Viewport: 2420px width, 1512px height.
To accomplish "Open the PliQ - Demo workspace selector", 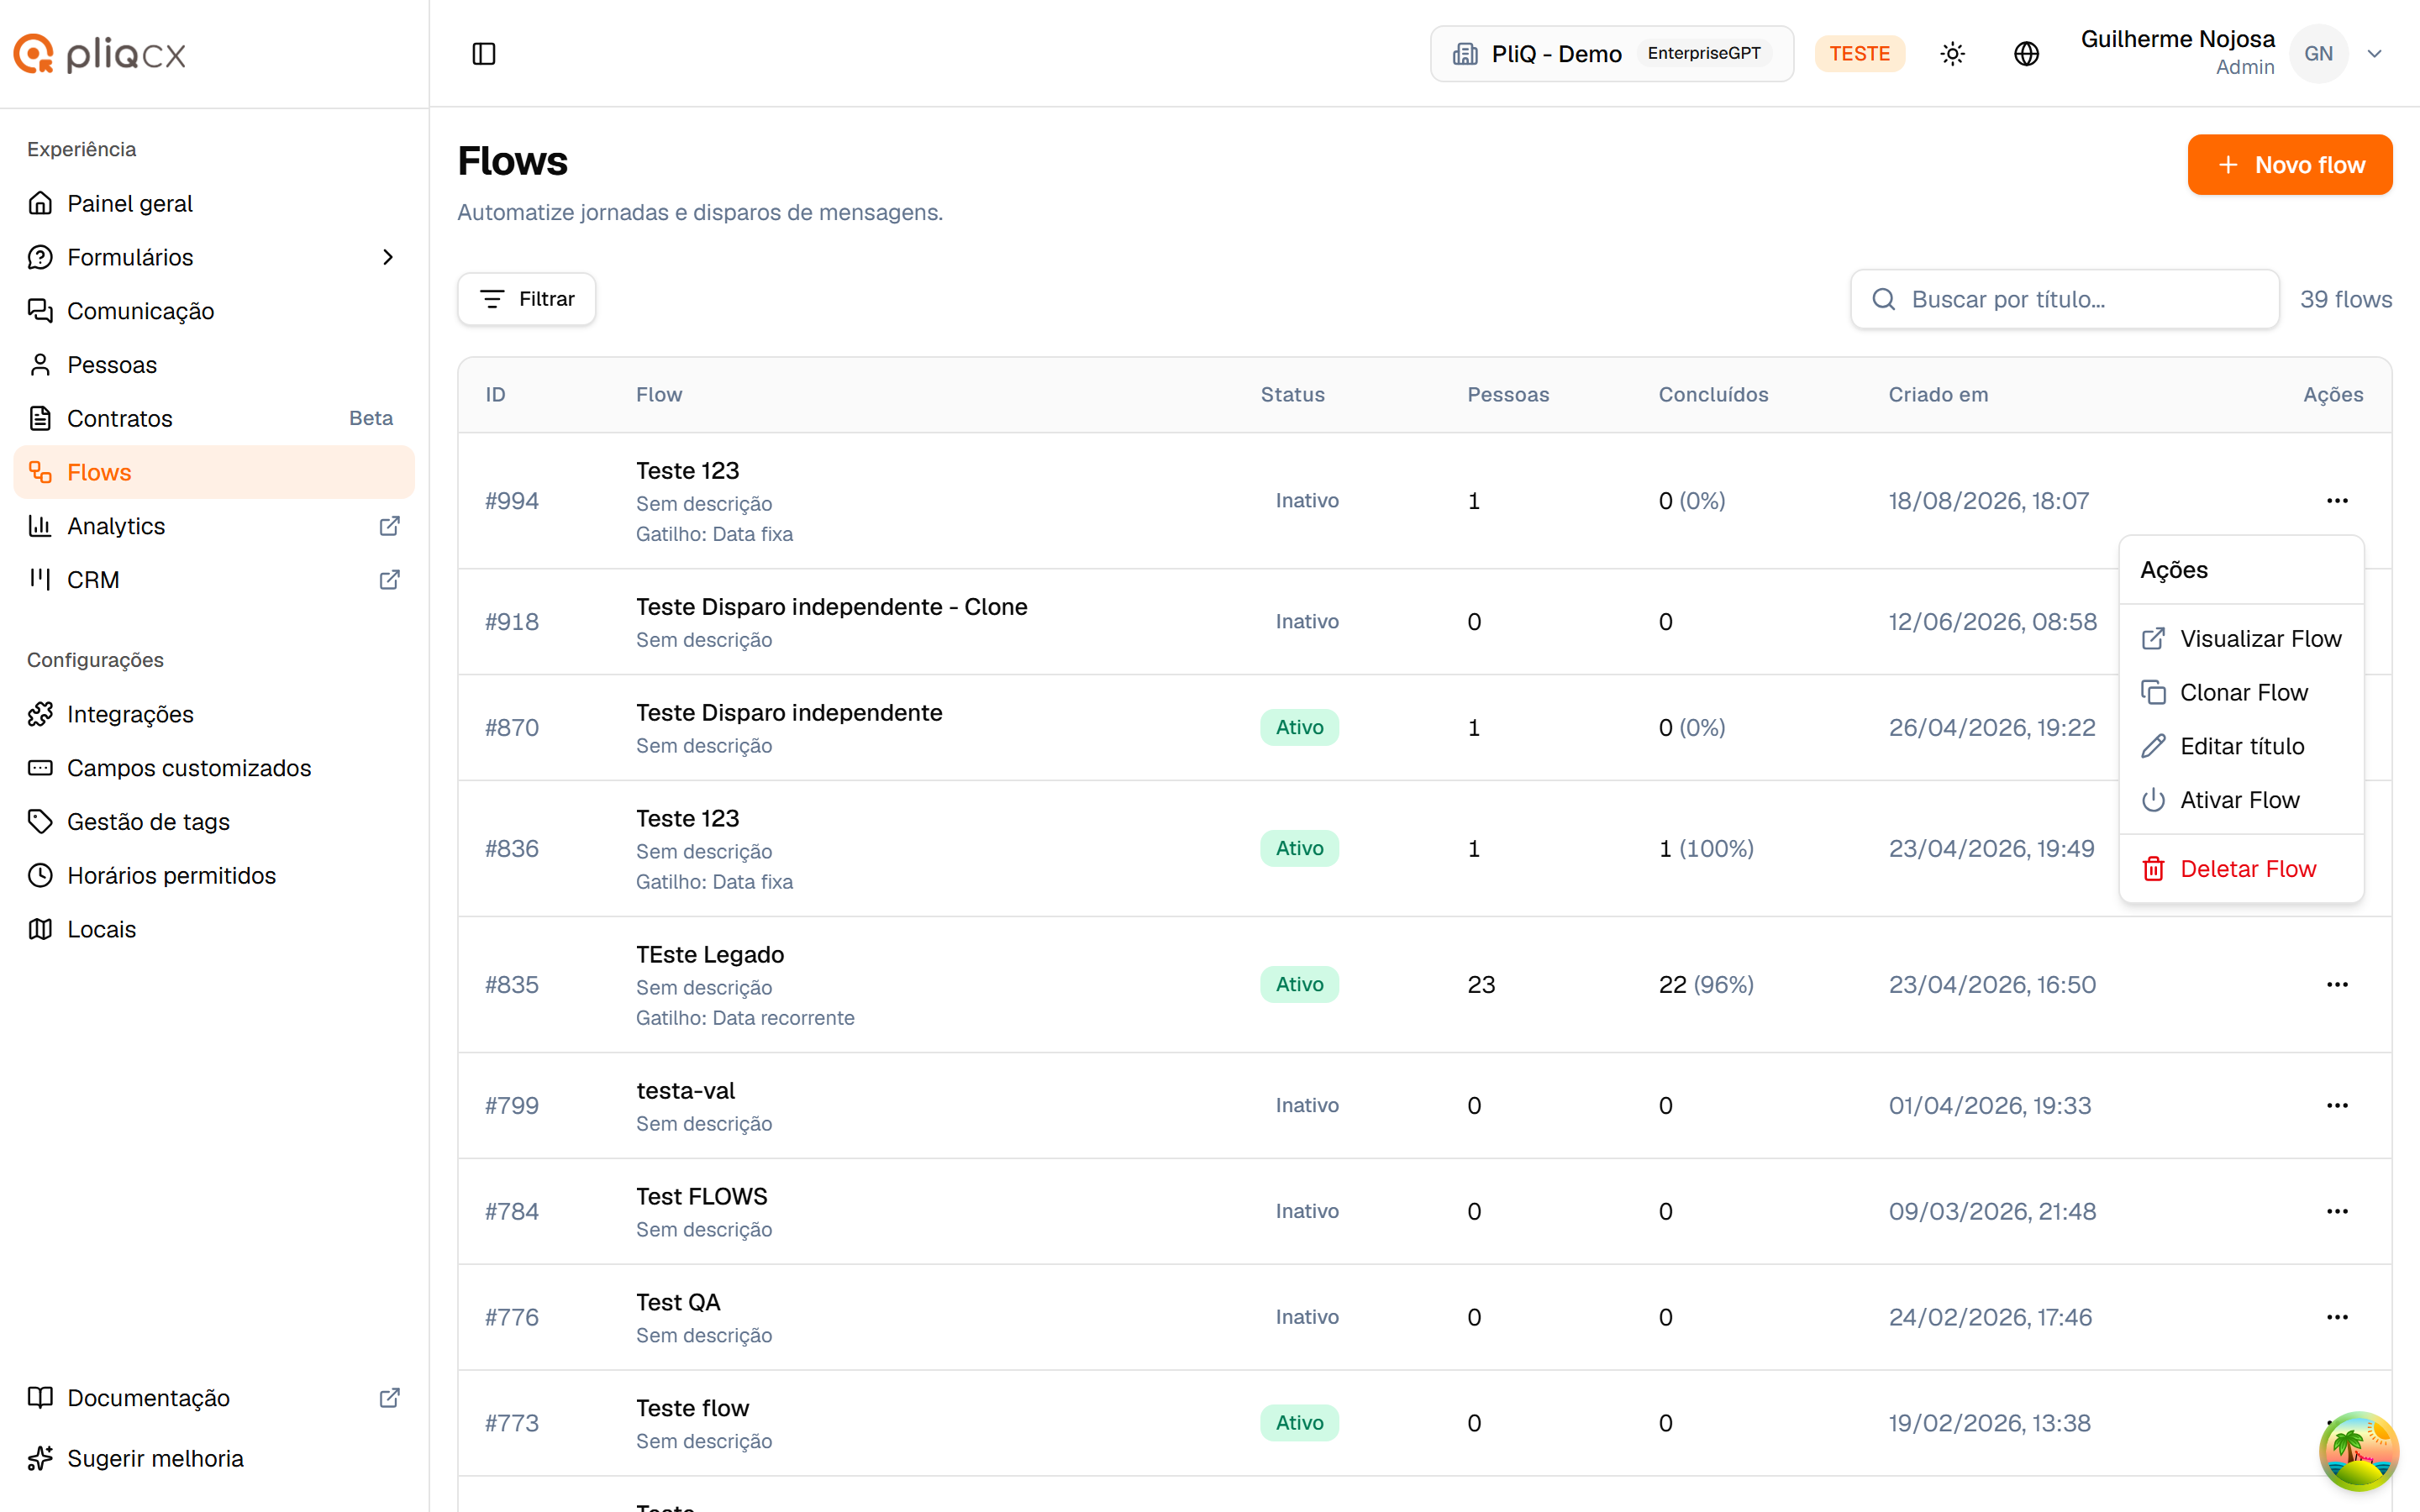I will coord(1611,54).
